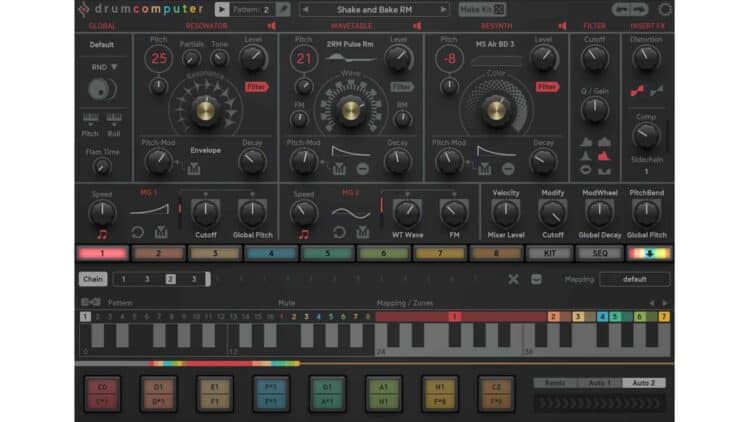Select engine tab 2
The height and width of the screenshot is (422, 750).
click(158, 253)
